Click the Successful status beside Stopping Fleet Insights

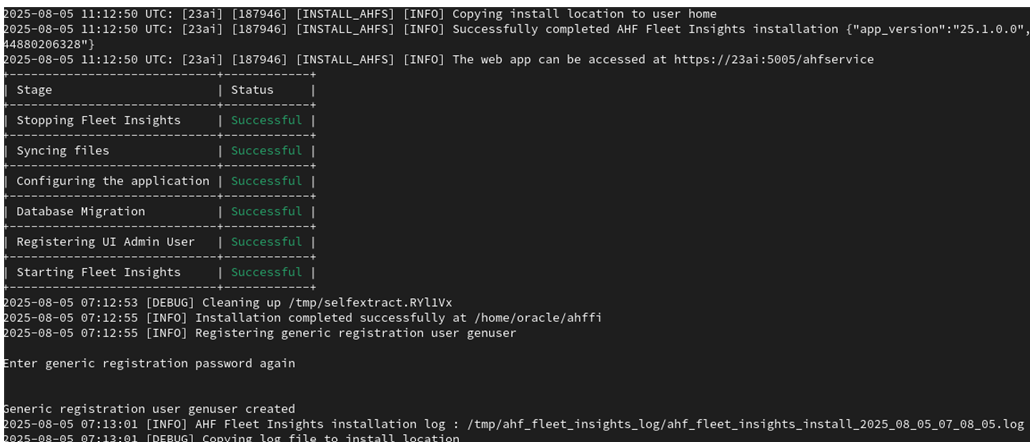(x=266, y=120)
